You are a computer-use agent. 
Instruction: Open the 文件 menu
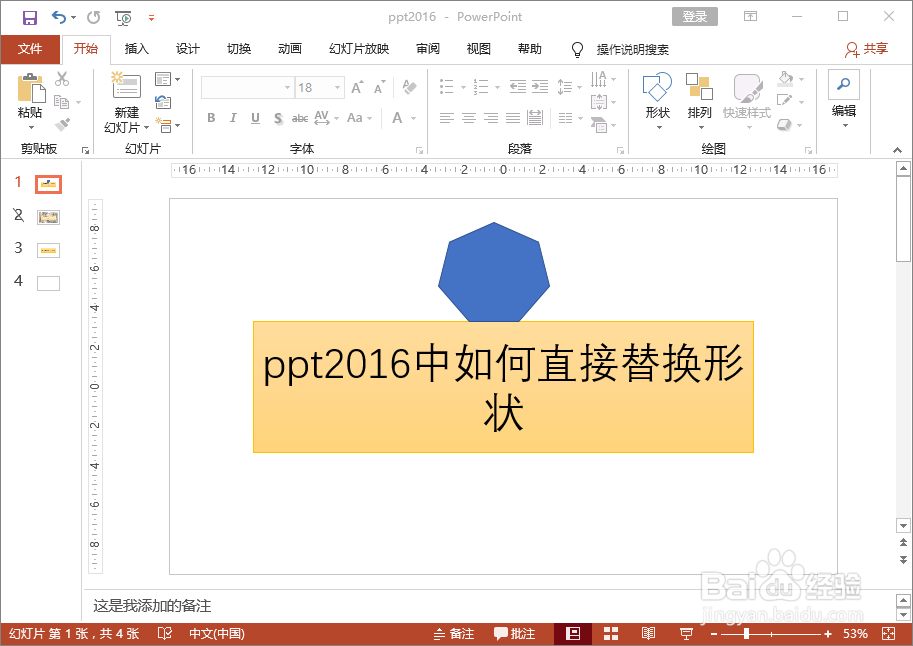click(x=30, y=49)
